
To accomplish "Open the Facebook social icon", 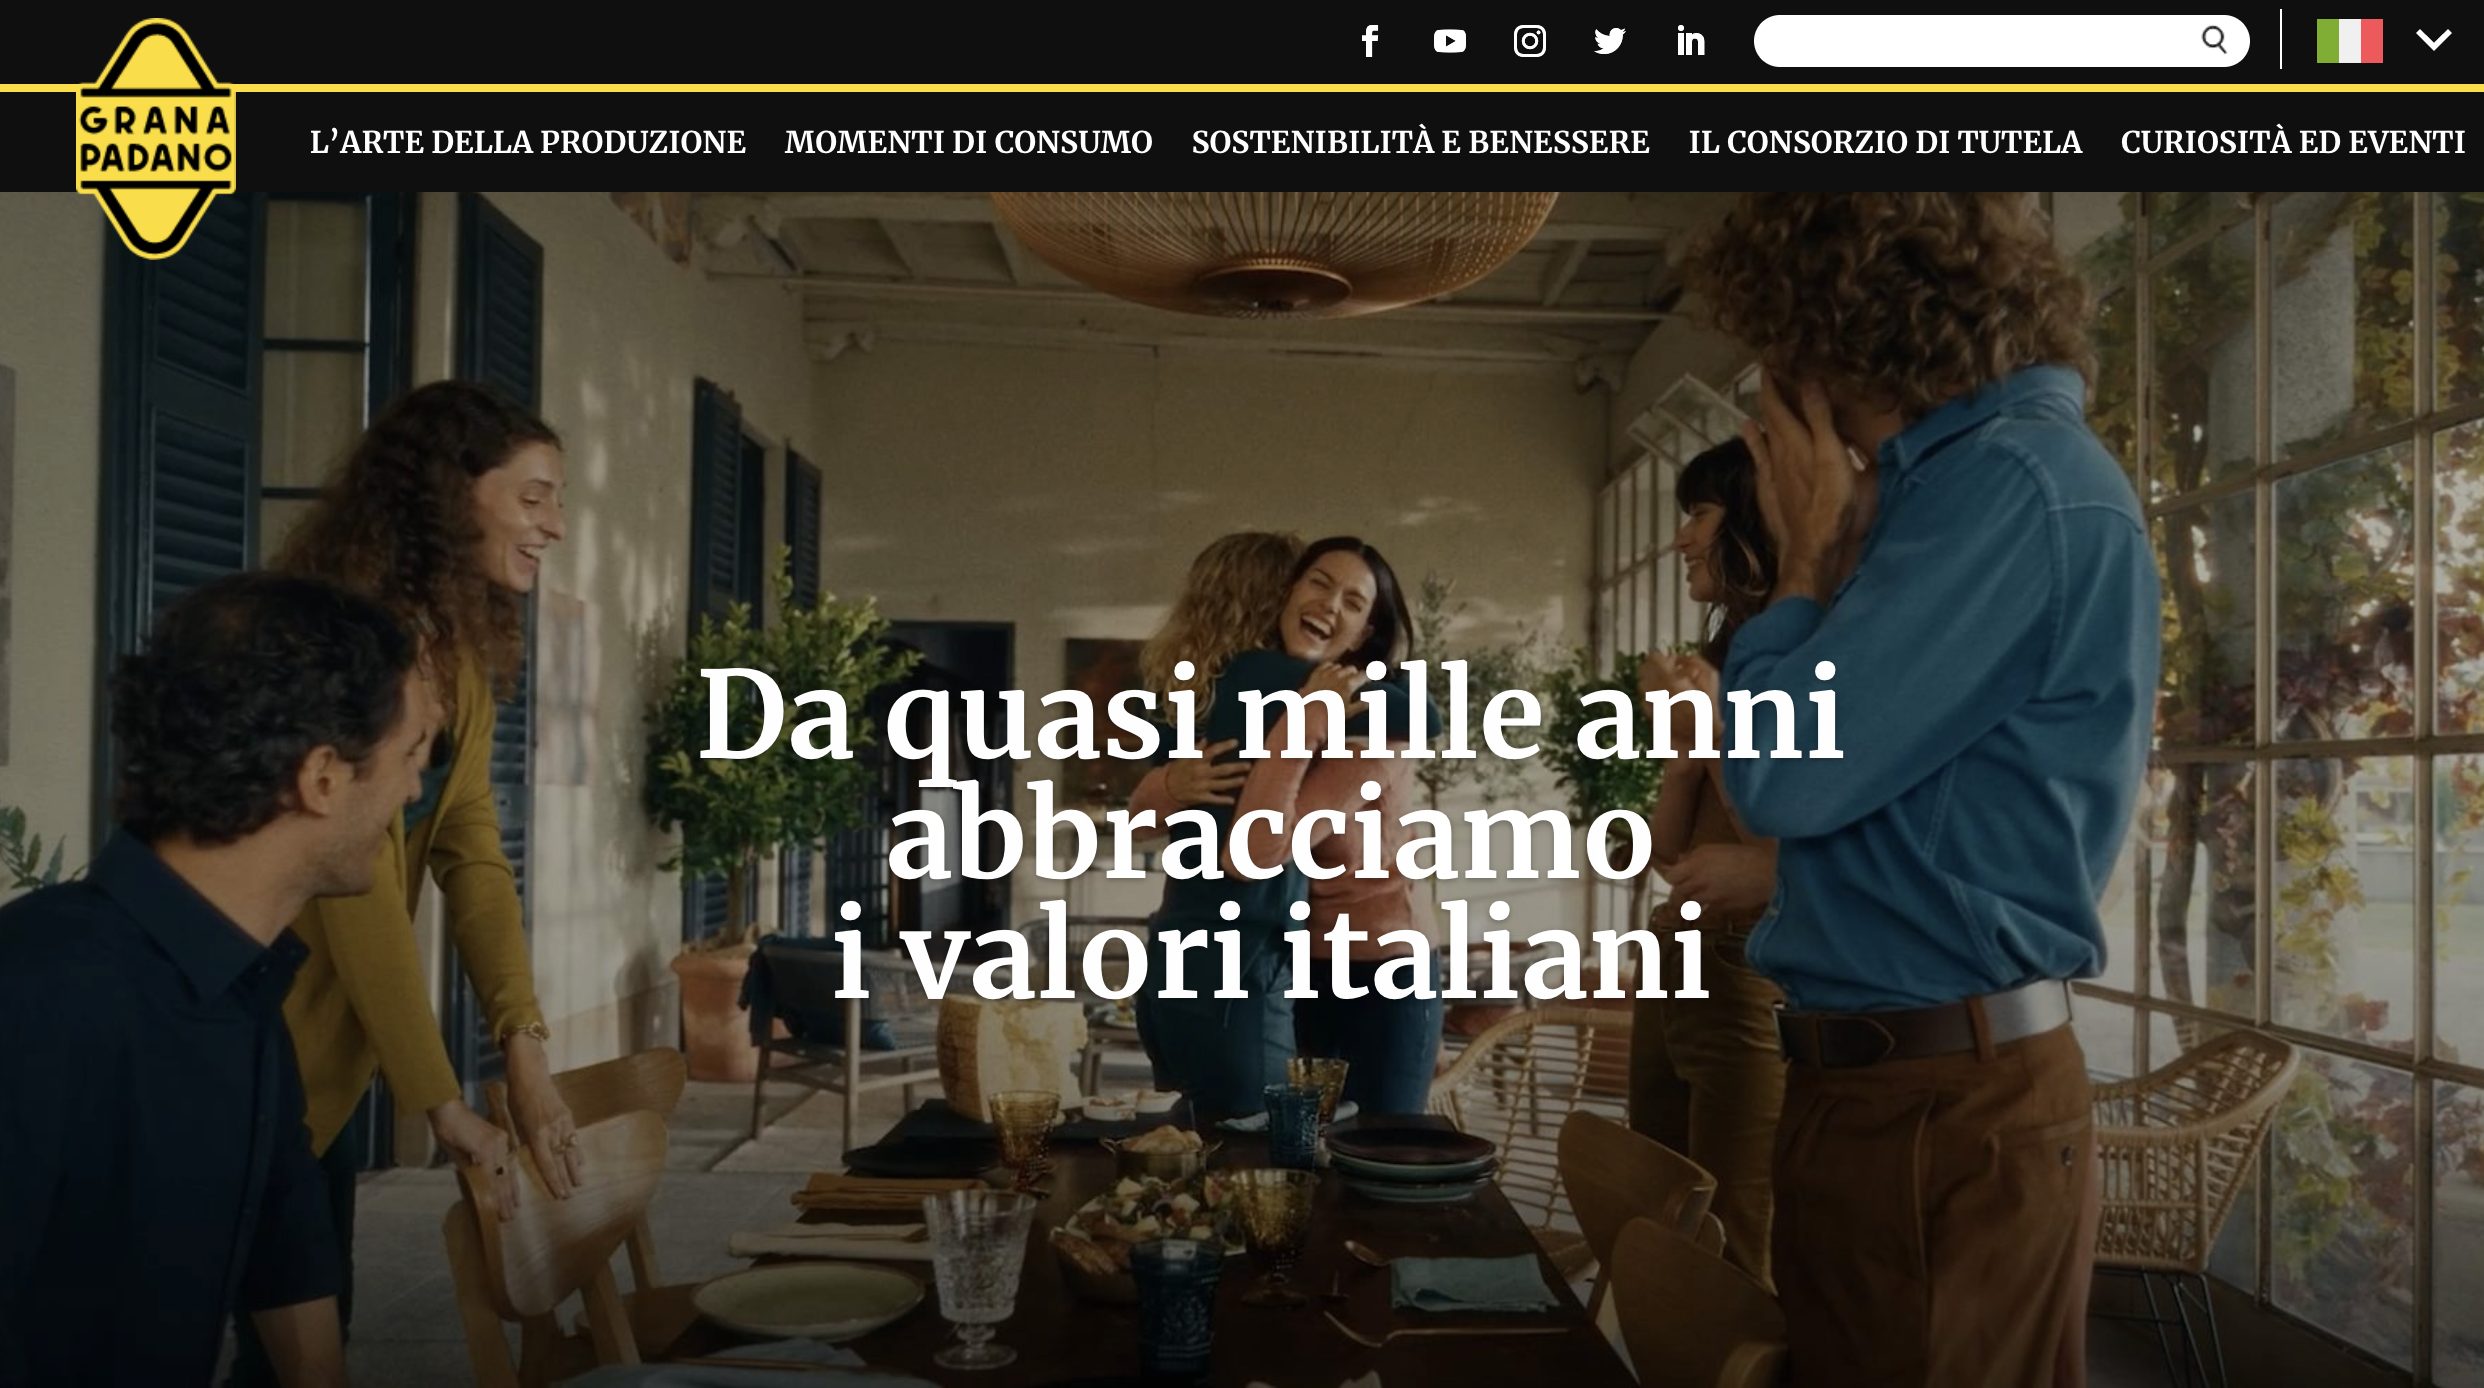I will tap(1370, 41).
